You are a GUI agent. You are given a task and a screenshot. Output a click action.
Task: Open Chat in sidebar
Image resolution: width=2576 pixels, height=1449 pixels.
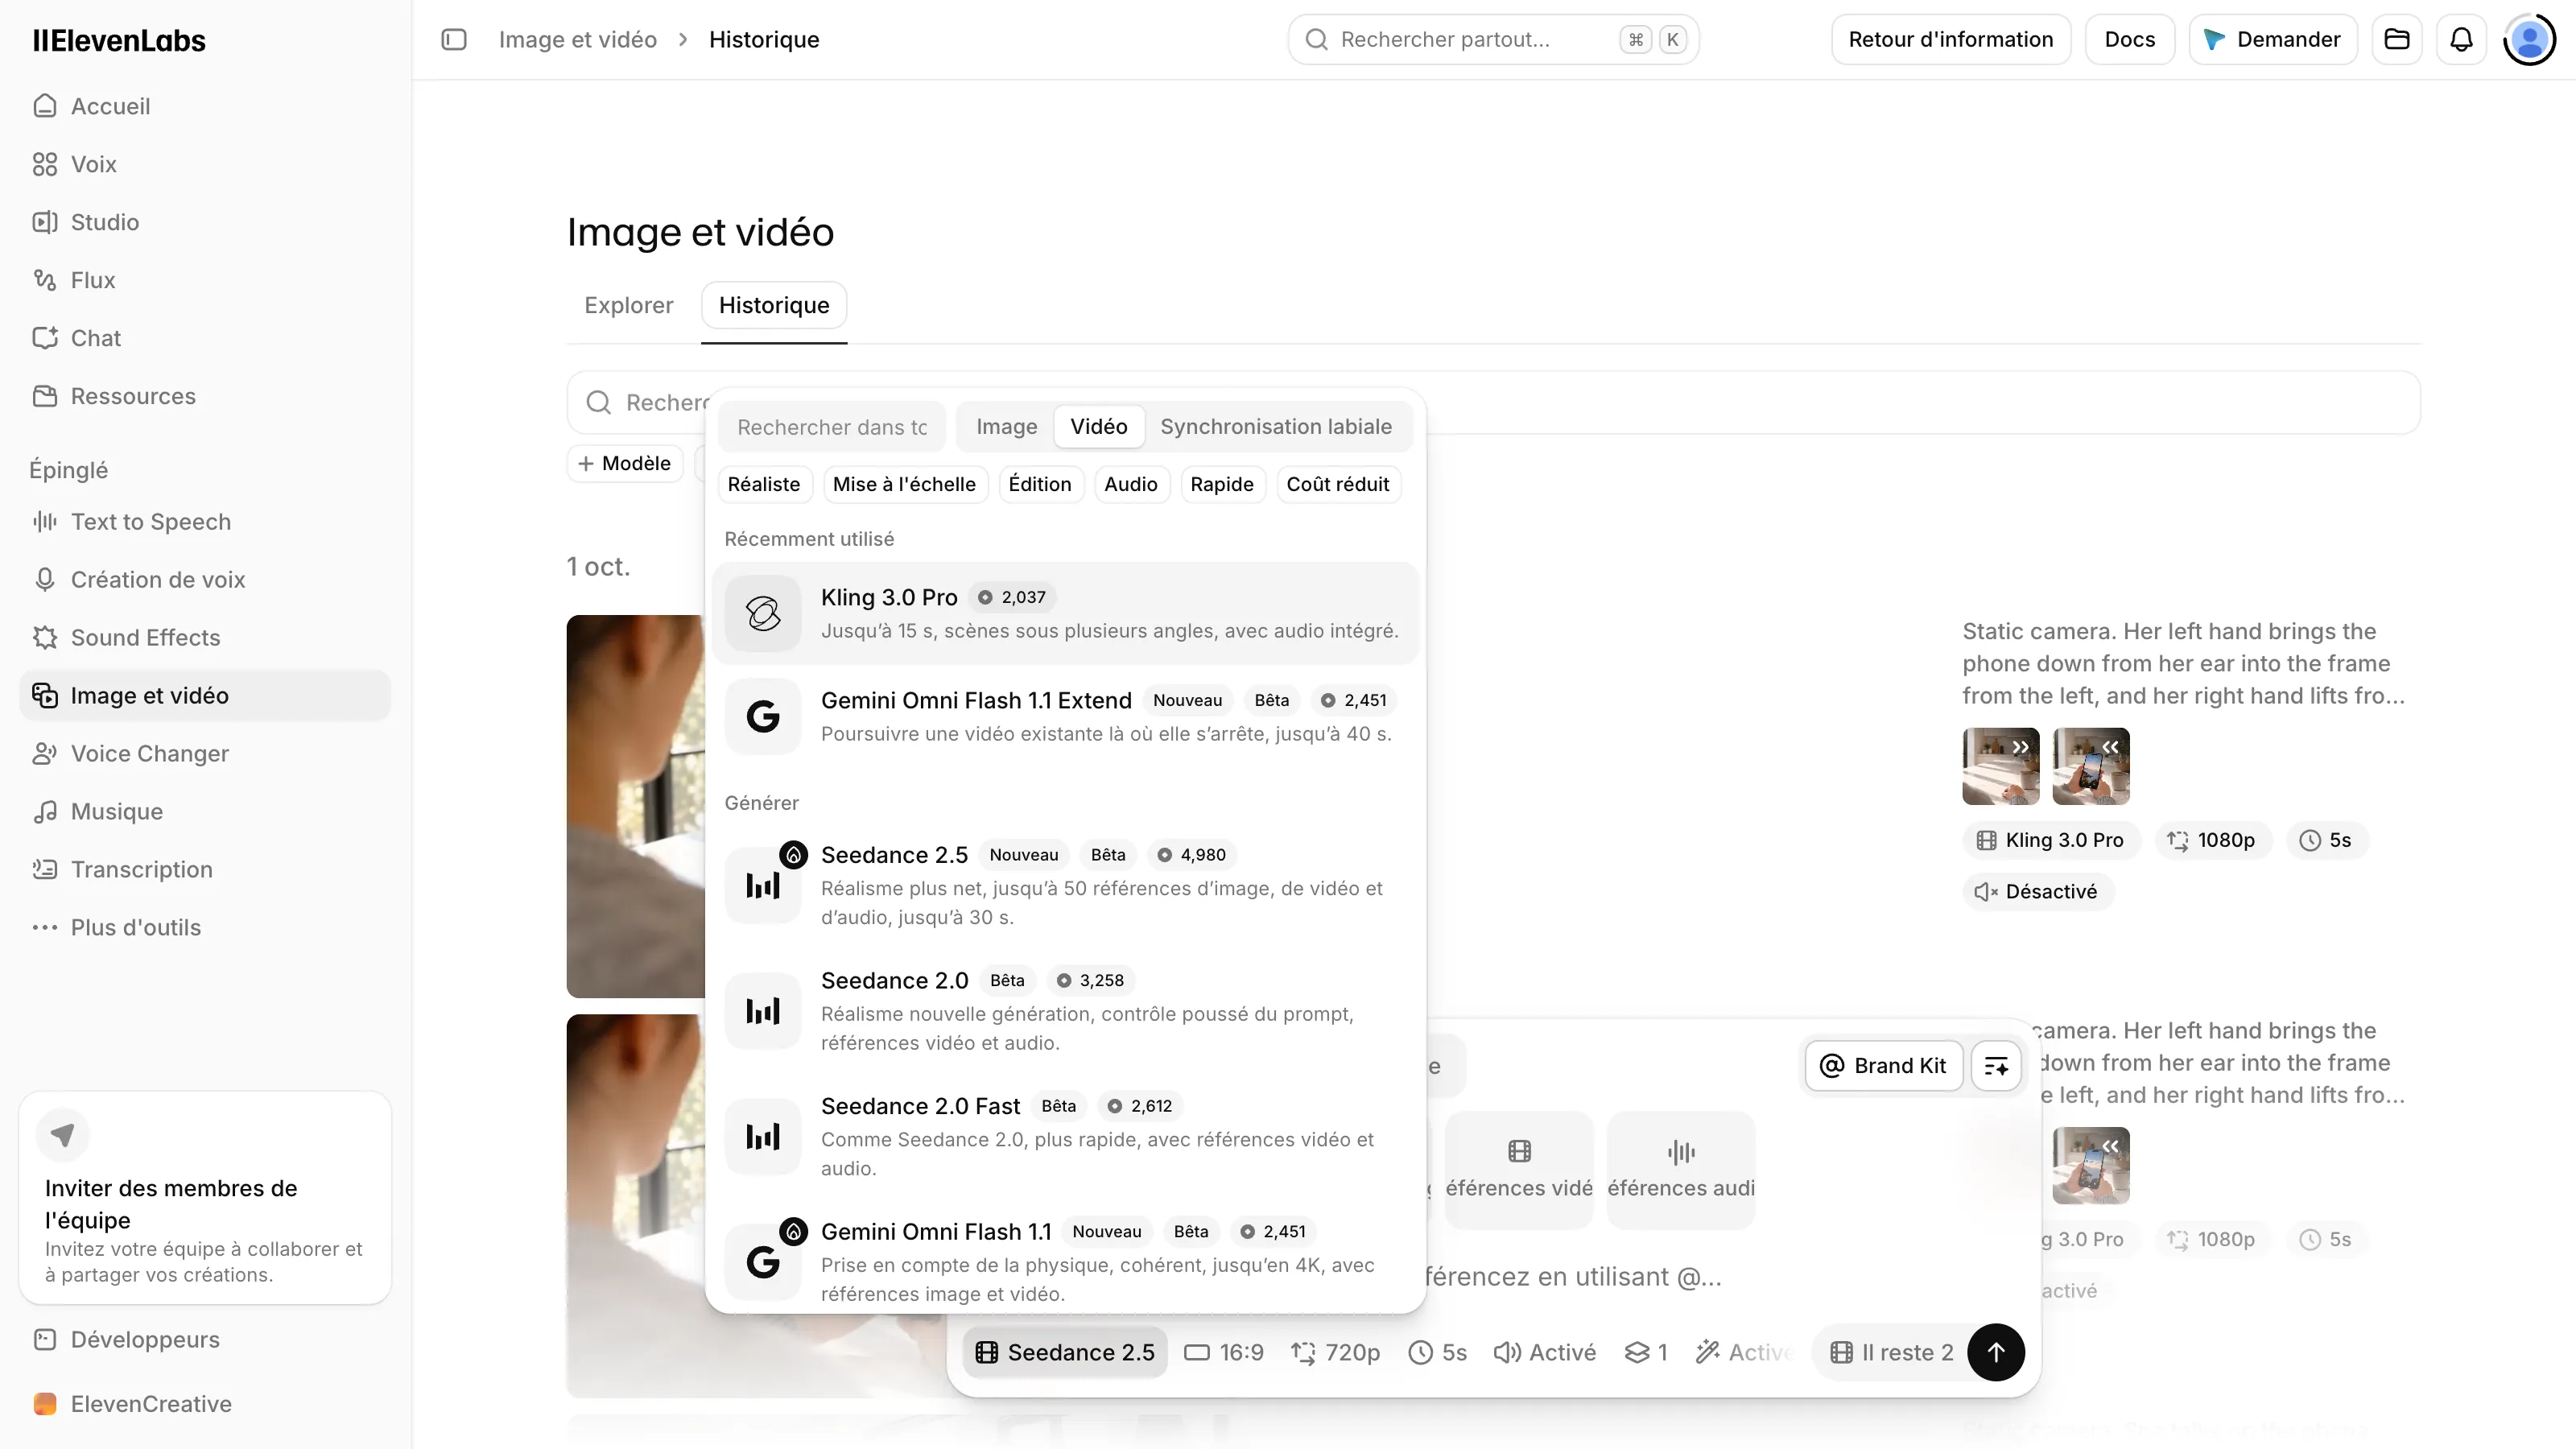[204, 338]
